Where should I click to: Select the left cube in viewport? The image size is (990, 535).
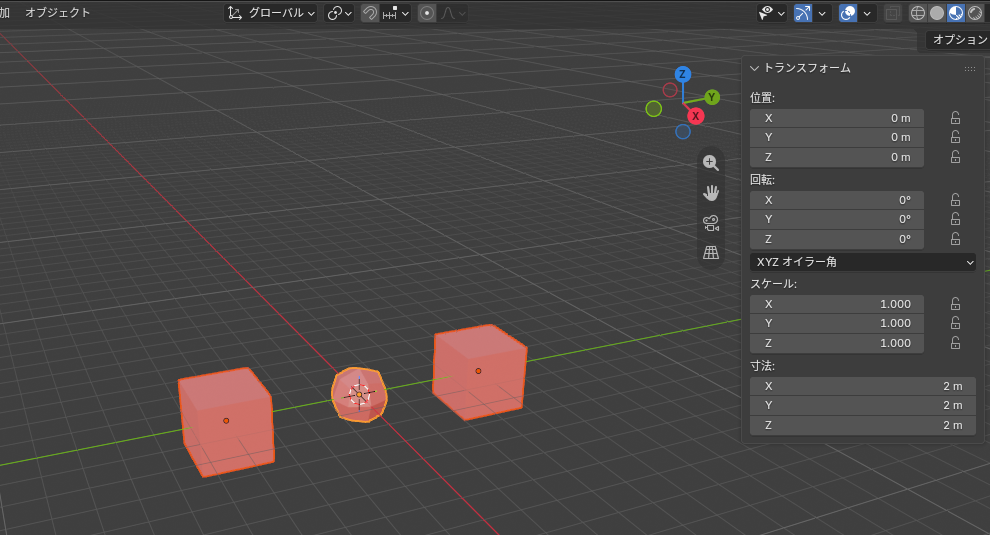pyautogui.click(x=226, y=421)
